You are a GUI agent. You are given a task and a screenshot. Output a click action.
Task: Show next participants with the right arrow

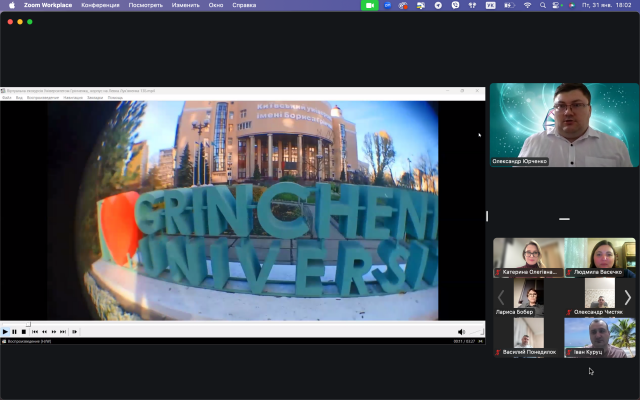628,297
